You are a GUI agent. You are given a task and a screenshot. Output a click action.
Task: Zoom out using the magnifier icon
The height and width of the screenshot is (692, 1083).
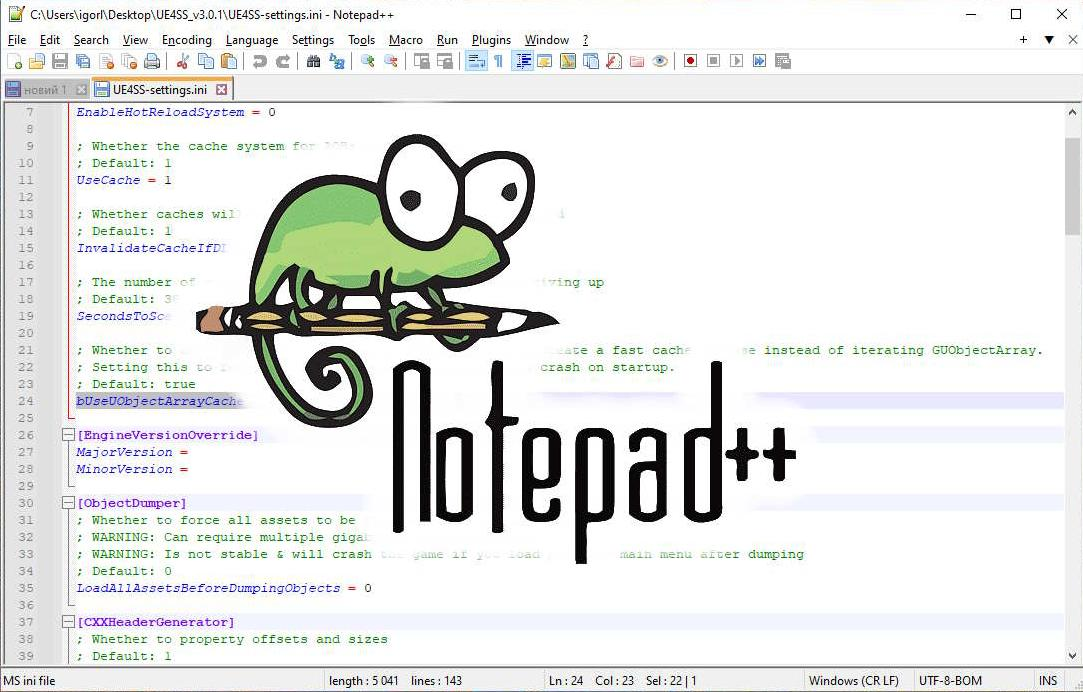(391, 61)
